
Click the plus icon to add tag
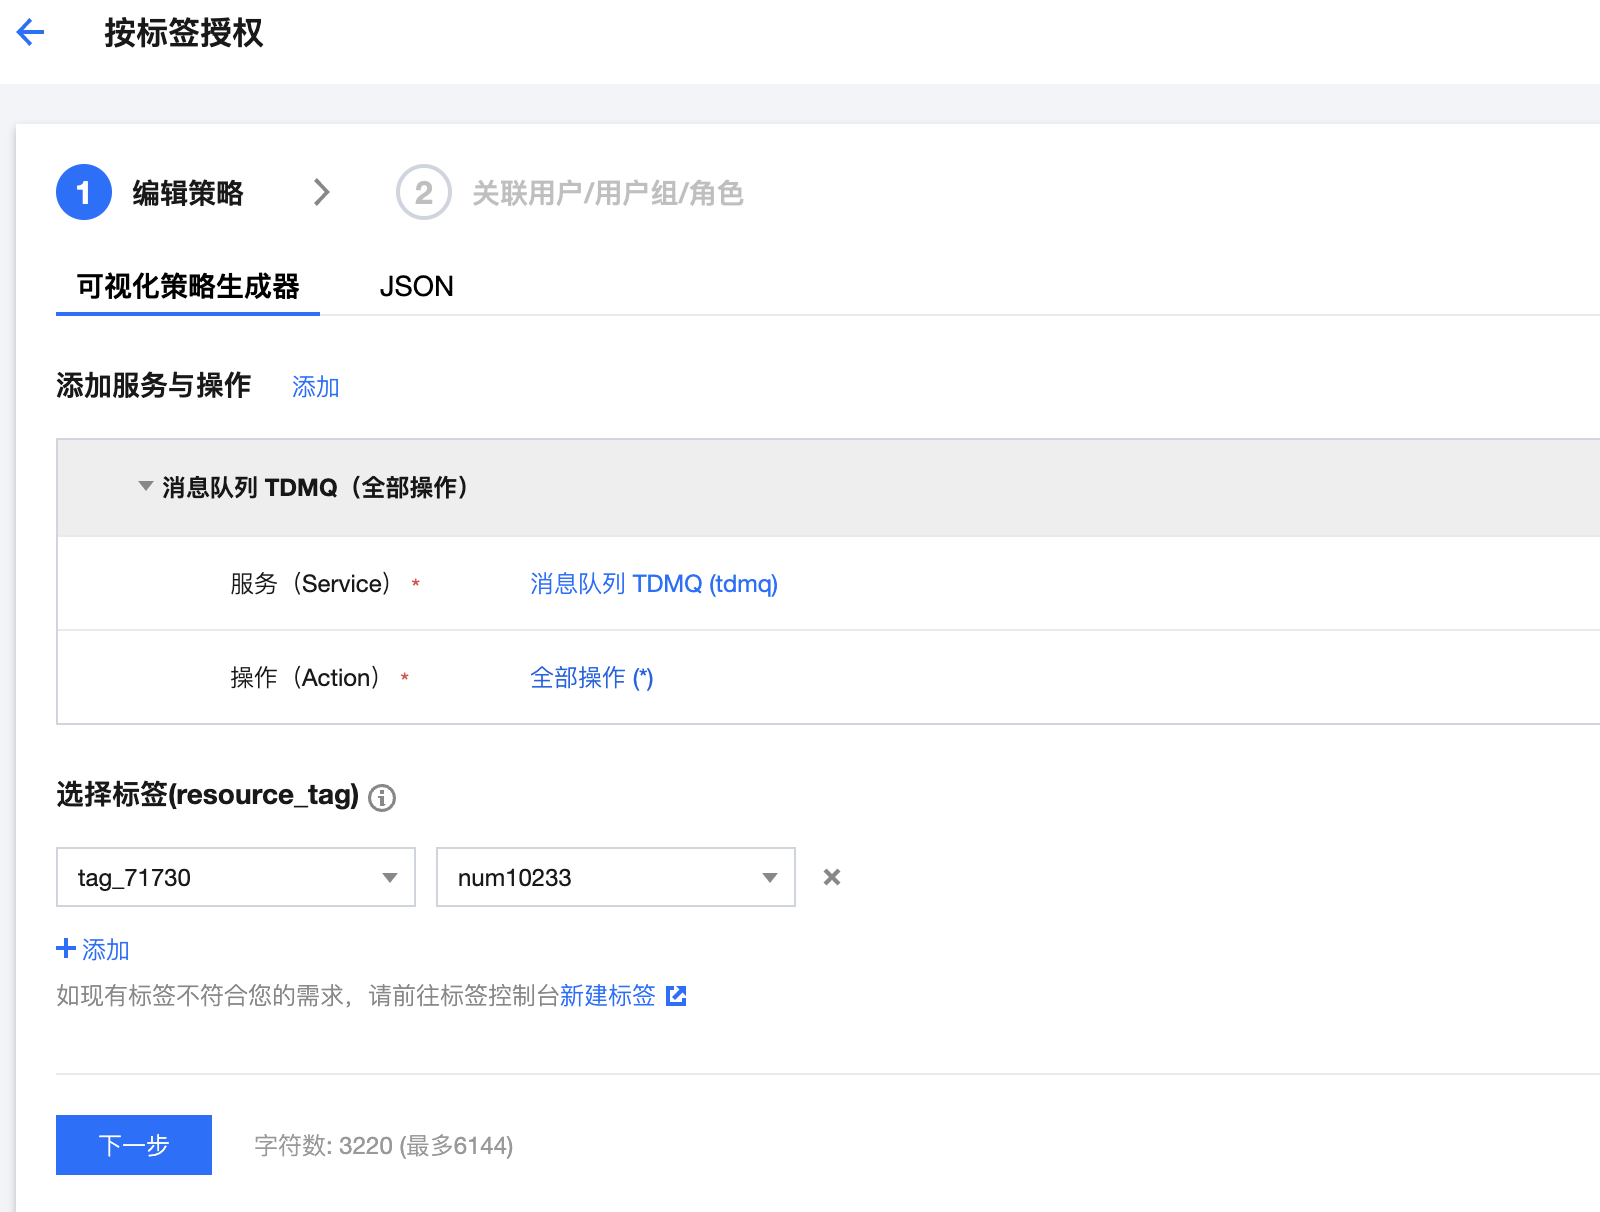click(x=66, y=948)
